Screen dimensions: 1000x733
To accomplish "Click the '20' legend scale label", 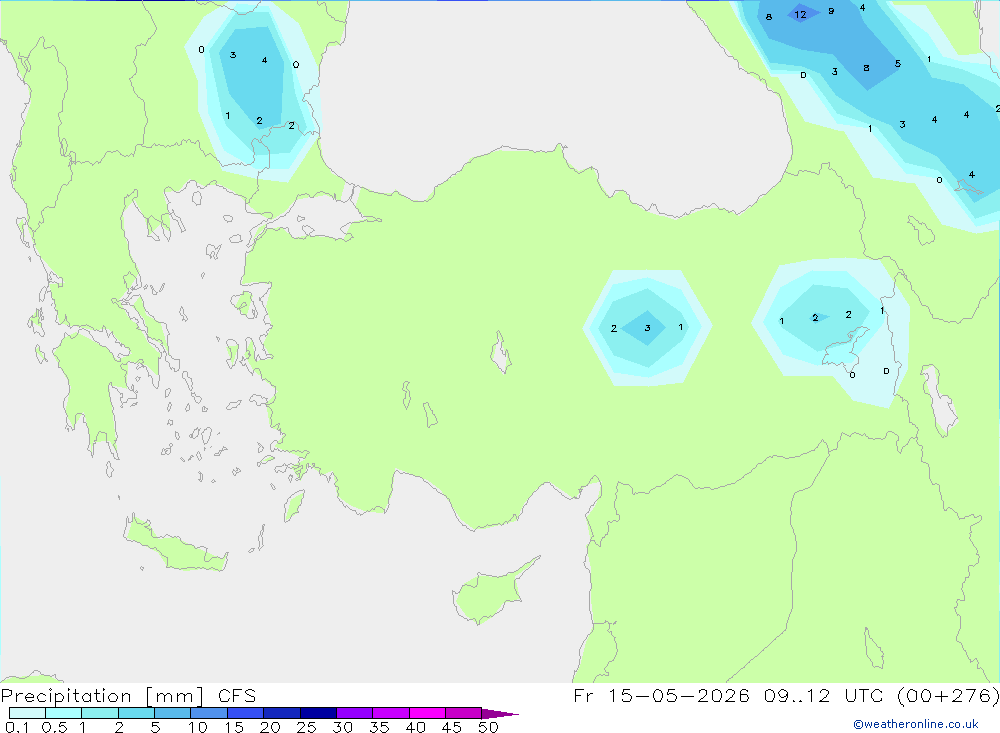I will pos(270,727).
